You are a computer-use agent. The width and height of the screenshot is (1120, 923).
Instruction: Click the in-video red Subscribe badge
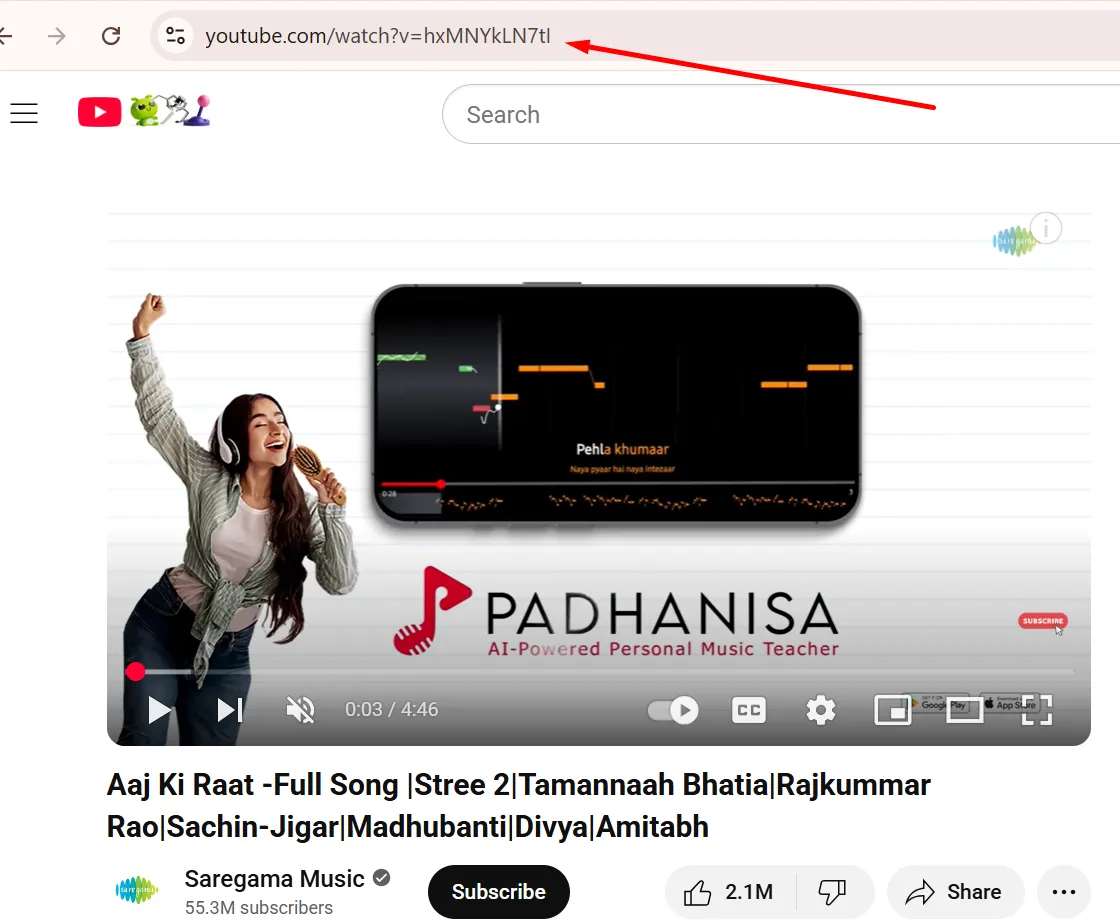pos(1043,621)
